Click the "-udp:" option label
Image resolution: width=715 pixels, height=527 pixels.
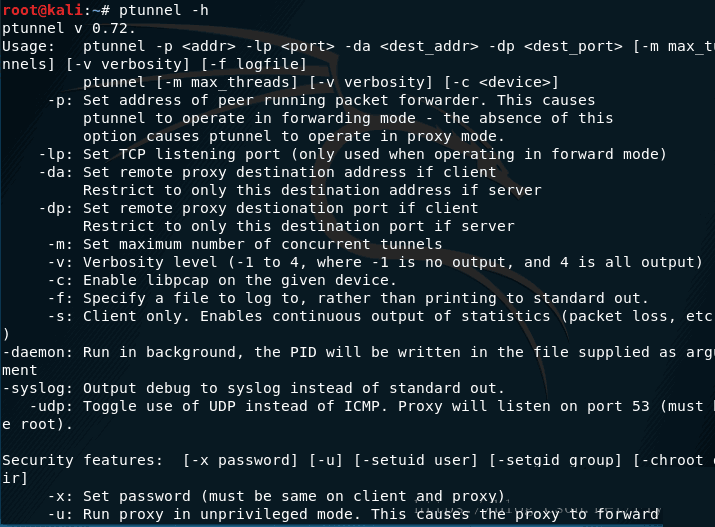(x=51, y=407)
